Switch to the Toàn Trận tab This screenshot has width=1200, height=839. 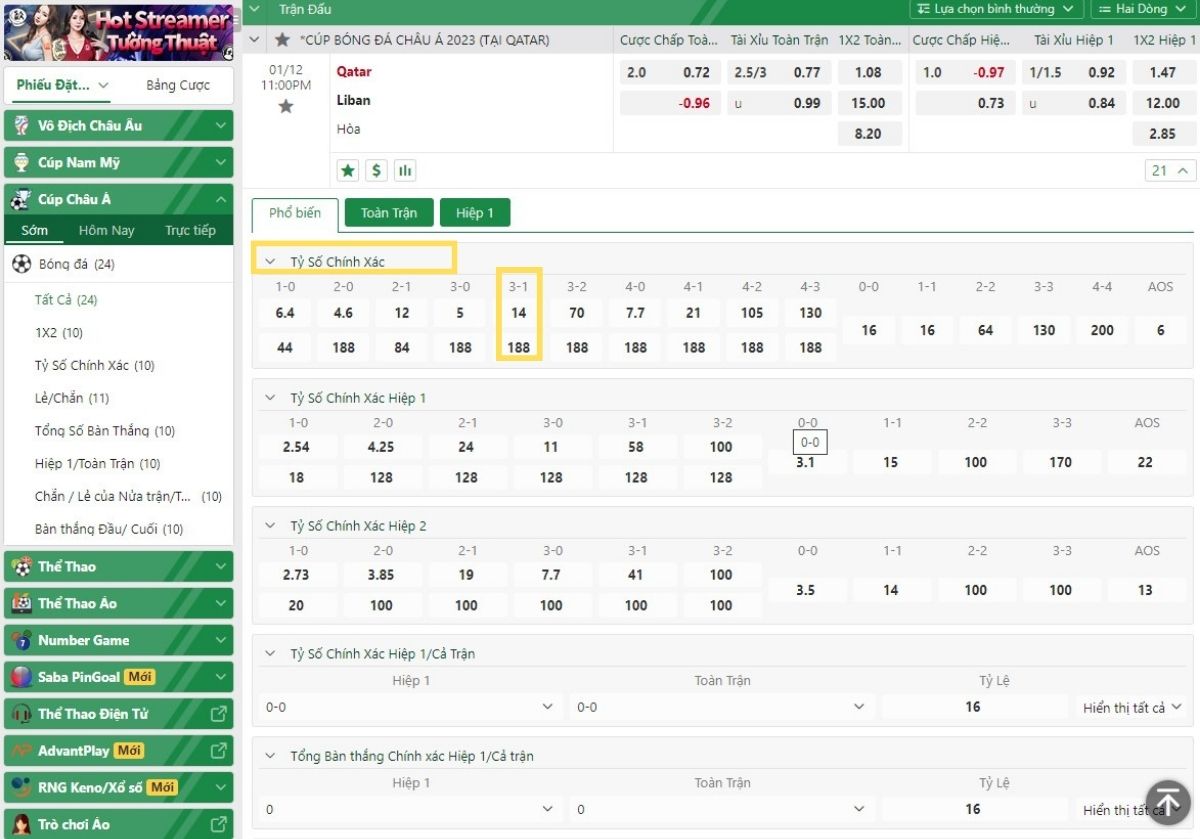[x=389, y=213]
